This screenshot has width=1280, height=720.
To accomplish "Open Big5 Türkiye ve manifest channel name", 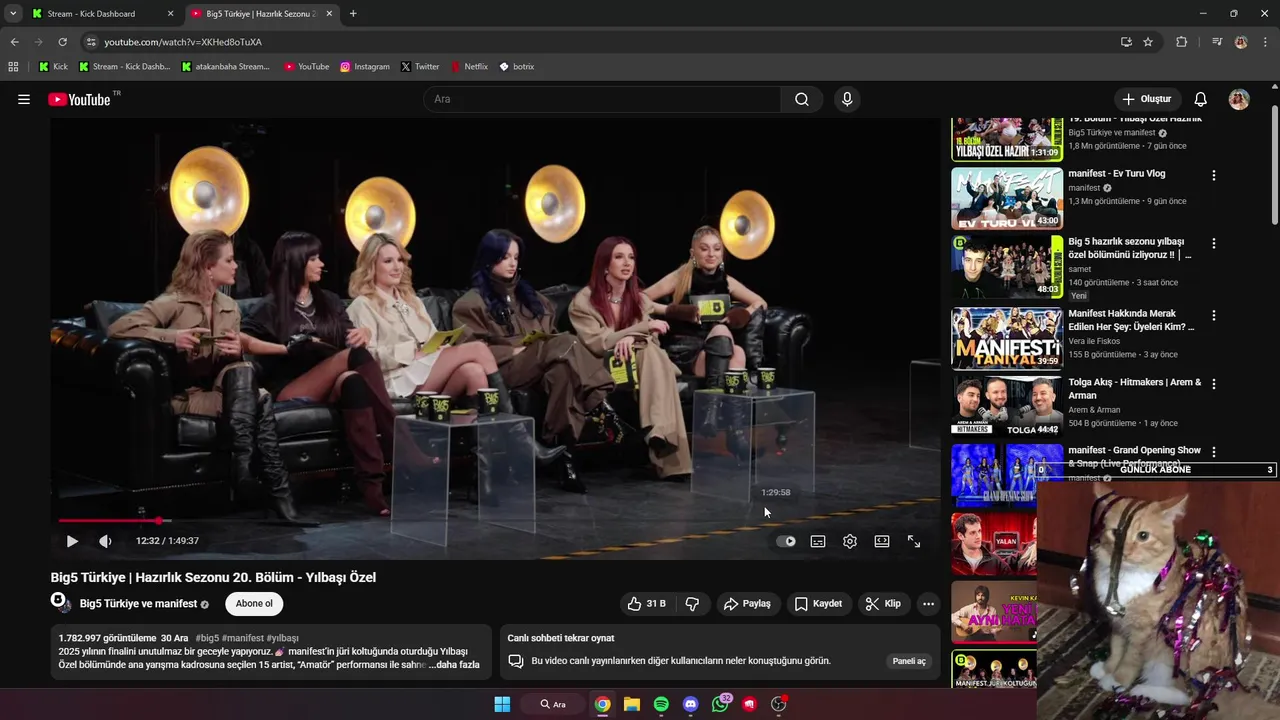I will pyautogui.click(x=138, y=604).
